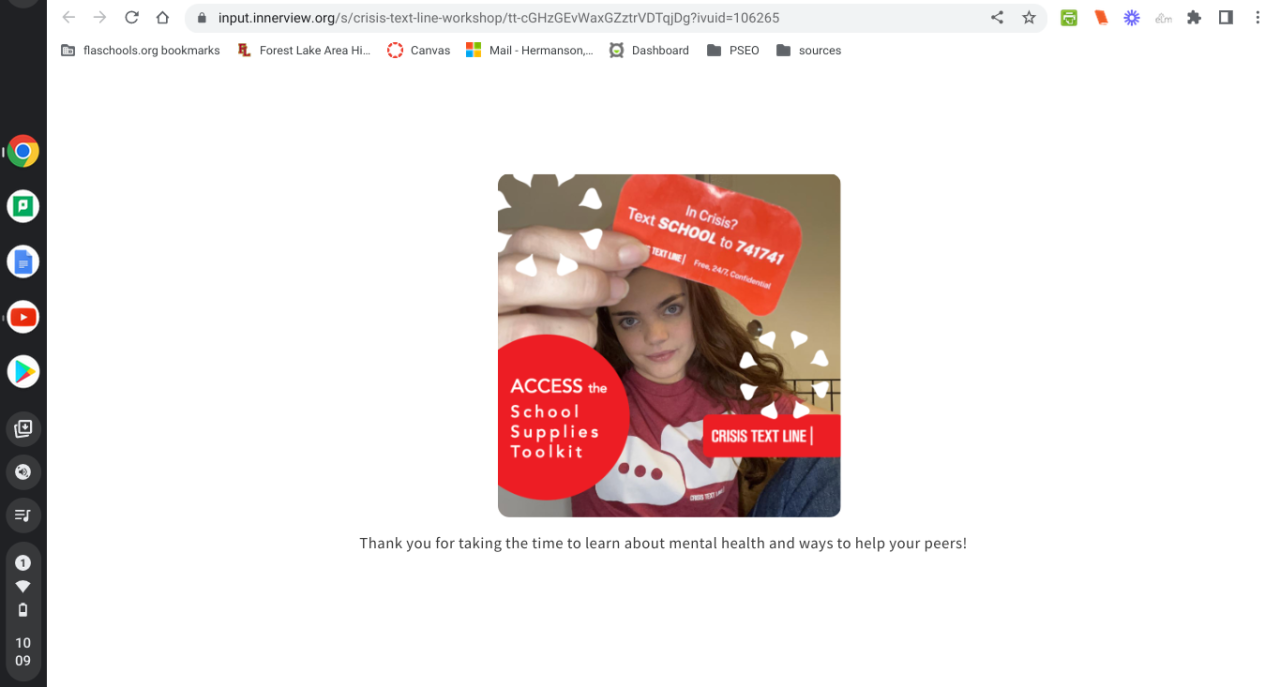This screenshot has height=687, width=1280.
Task: Open the elm extension
Action: [1163, 18]
